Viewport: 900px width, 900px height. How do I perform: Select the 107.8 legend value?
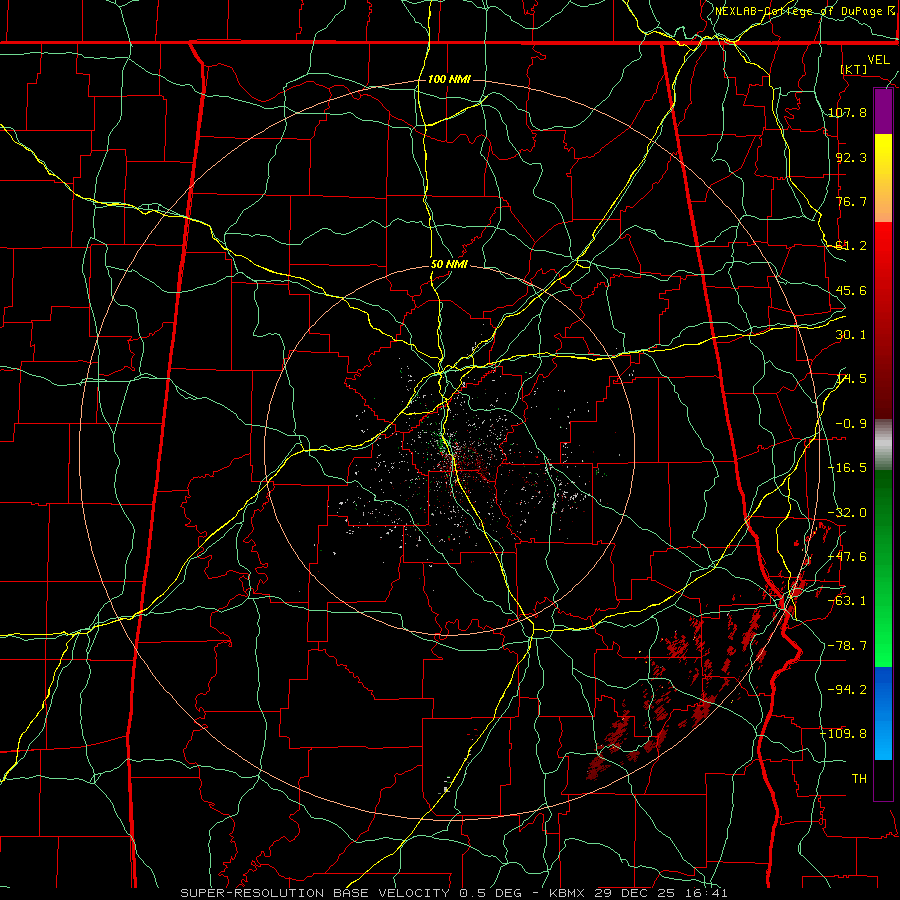pos(848,112)
